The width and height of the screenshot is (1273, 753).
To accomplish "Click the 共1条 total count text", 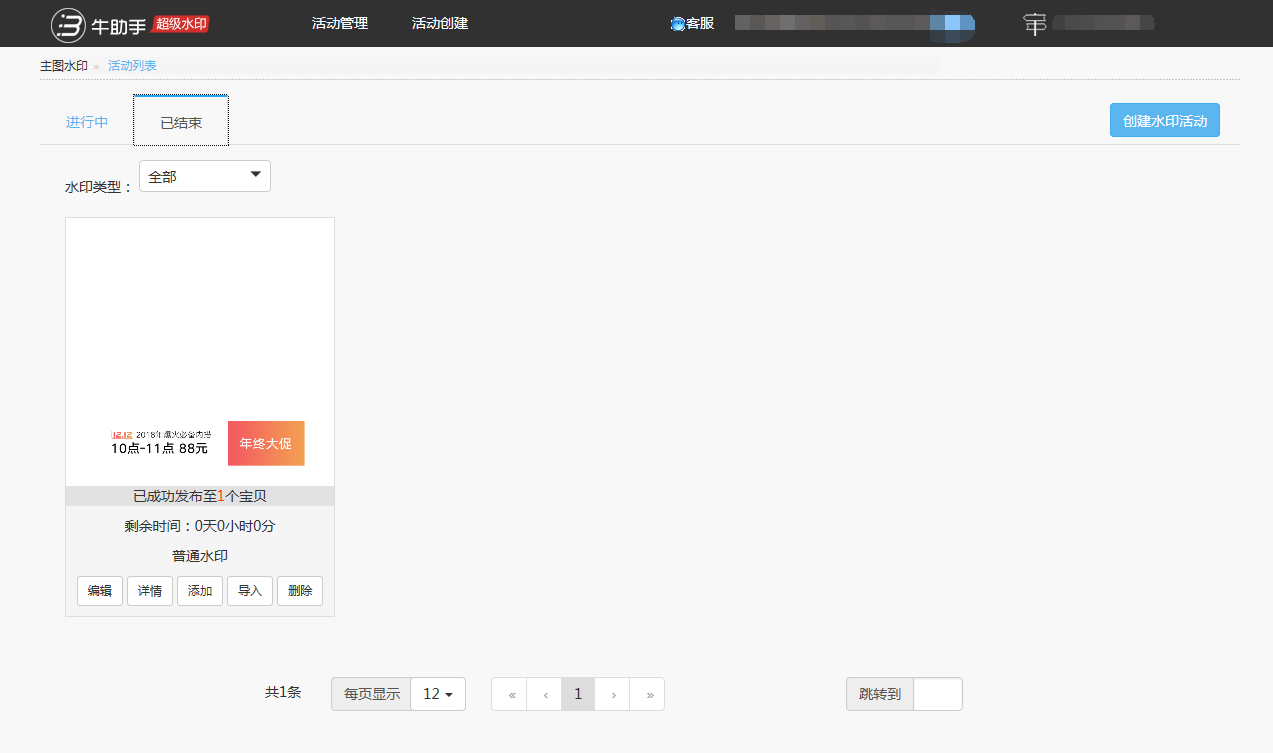I will click(x=283, y=692).
